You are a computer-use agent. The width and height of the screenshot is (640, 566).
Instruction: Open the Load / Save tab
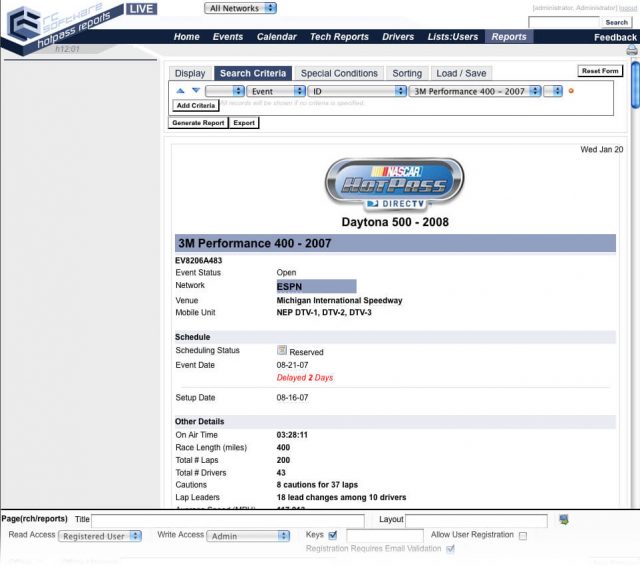pos(461,73)
